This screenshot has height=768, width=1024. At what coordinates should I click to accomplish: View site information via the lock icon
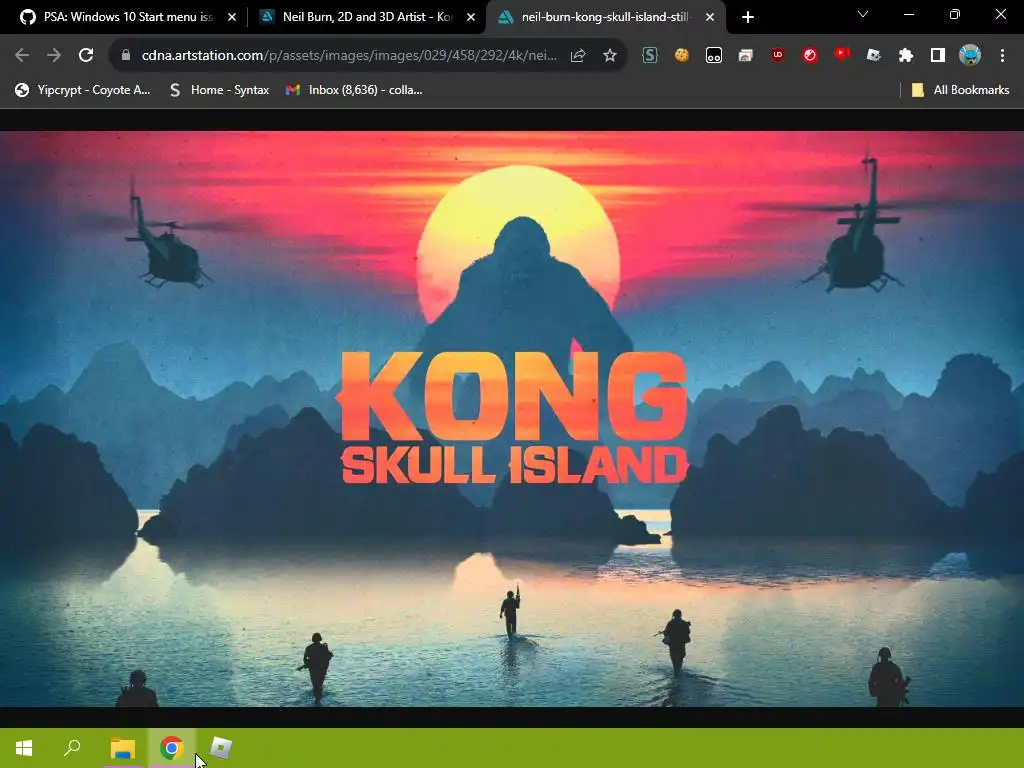[126, 56]
